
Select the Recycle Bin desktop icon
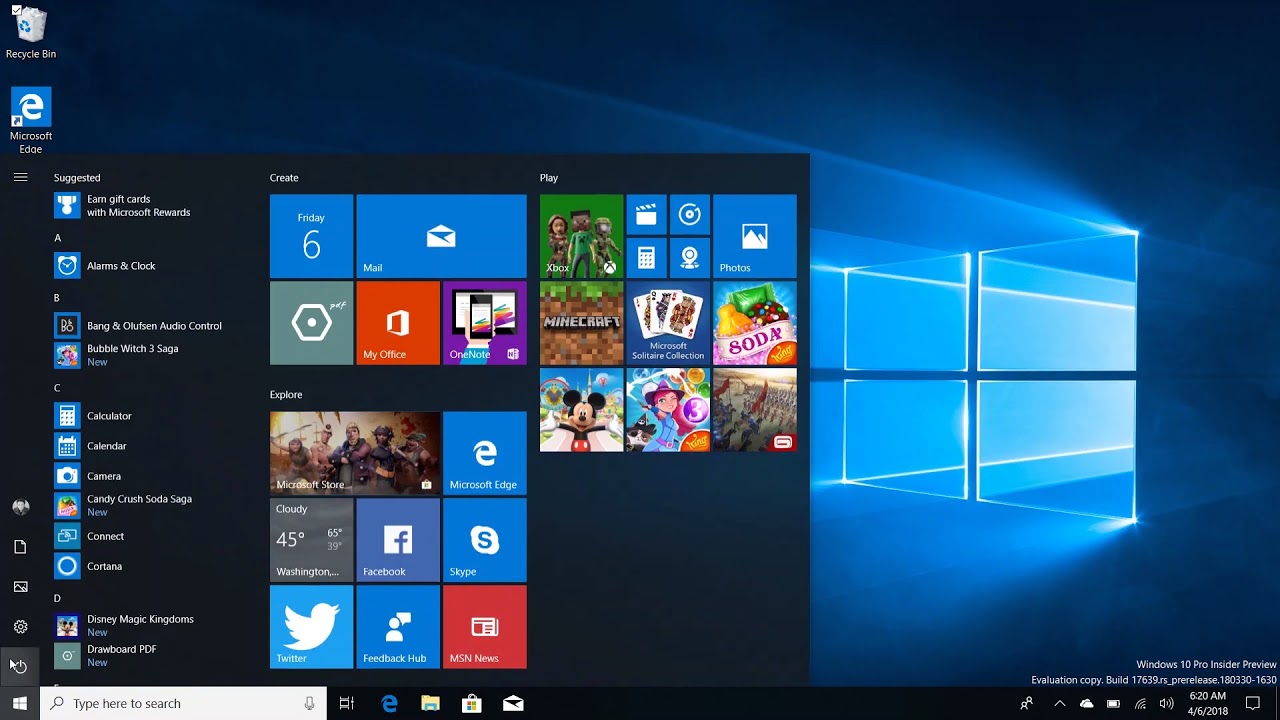(x=31, y=33)
